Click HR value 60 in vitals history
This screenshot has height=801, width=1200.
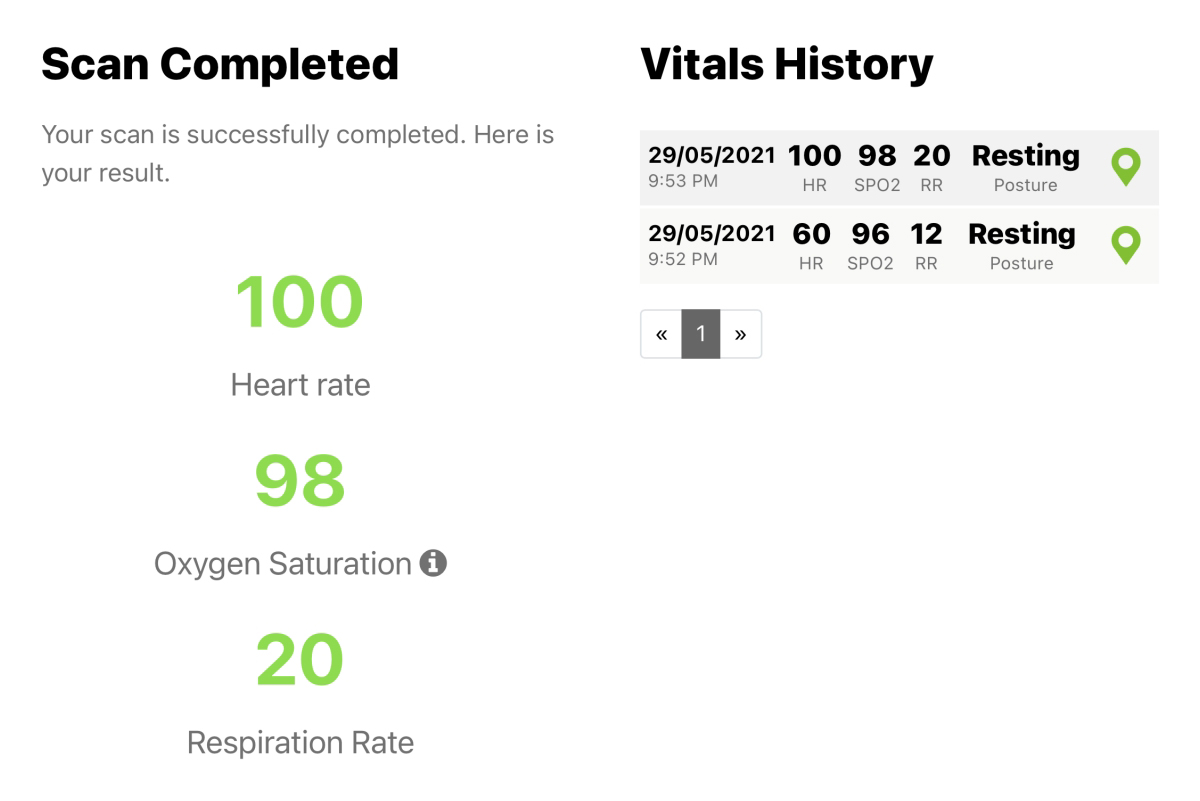coord(812,234)
